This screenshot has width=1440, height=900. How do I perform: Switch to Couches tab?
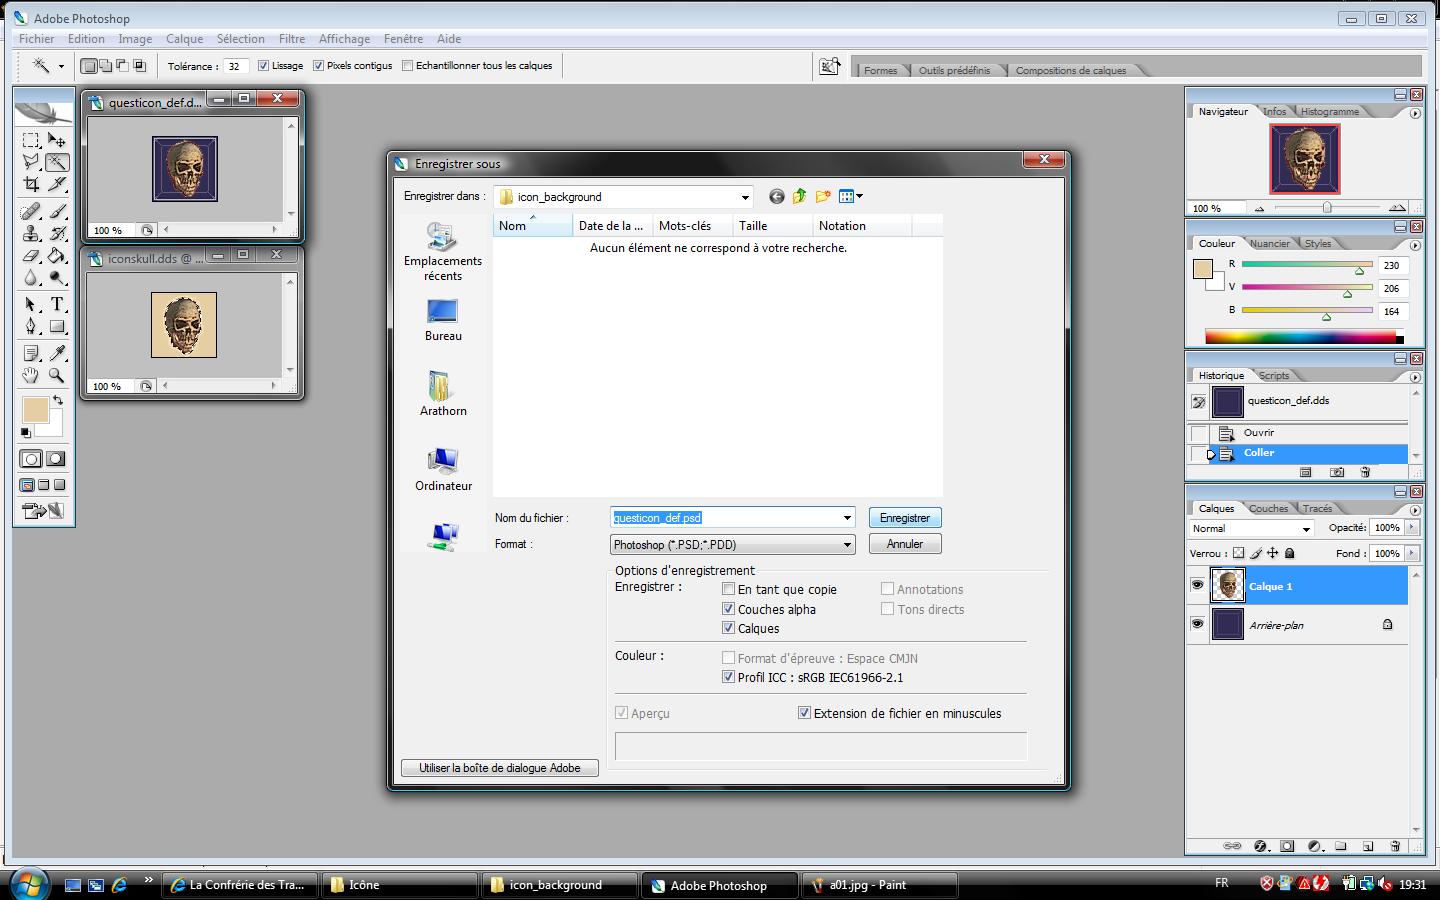[x=1268, y=509]
